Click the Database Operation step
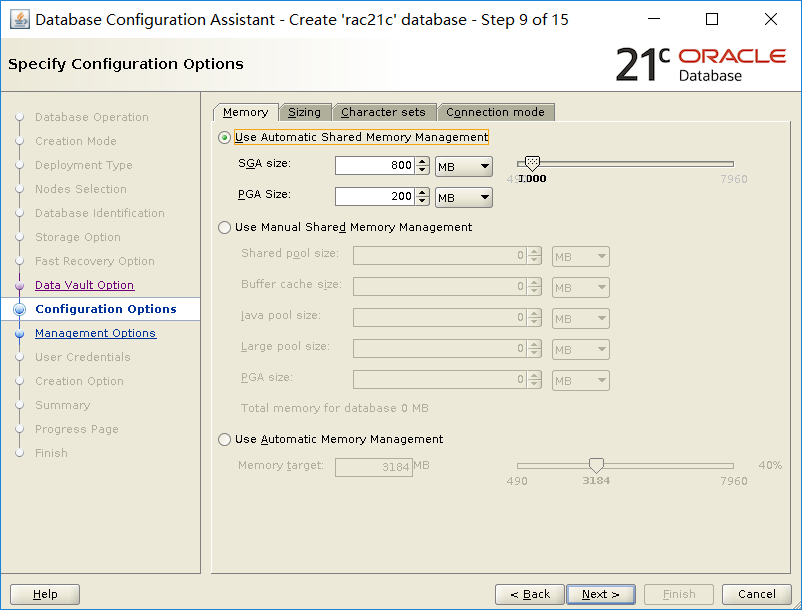802x610 pixels. [92, 118]
